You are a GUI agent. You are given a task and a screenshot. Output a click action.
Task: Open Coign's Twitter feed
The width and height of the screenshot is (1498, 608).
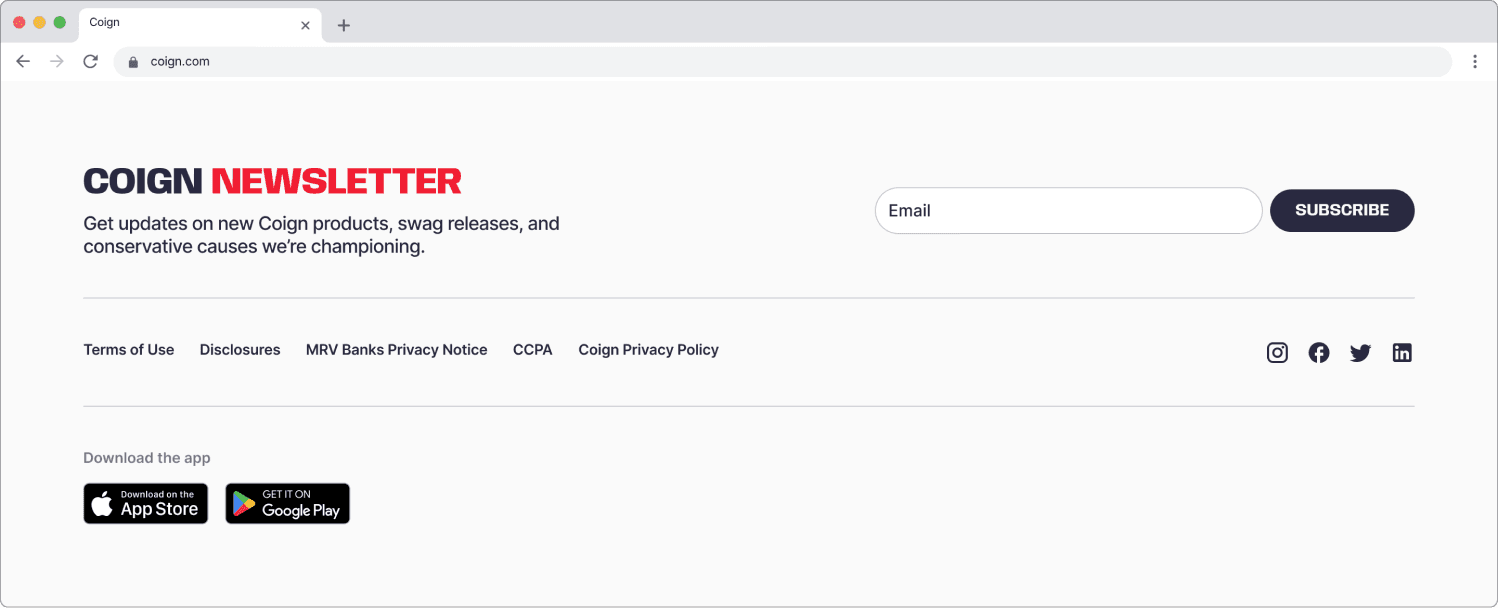[x=1360, y=352]
